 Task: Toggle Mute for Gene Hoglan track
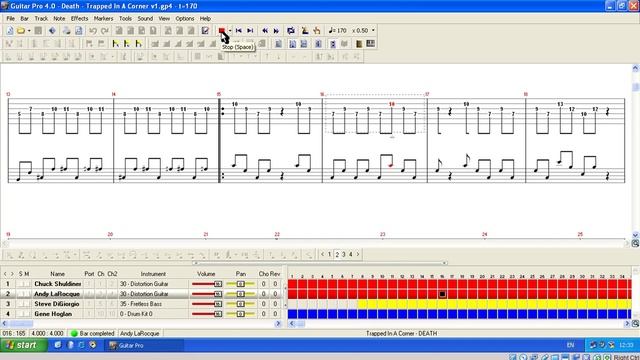pyautogui.click(x=27, y=314)
